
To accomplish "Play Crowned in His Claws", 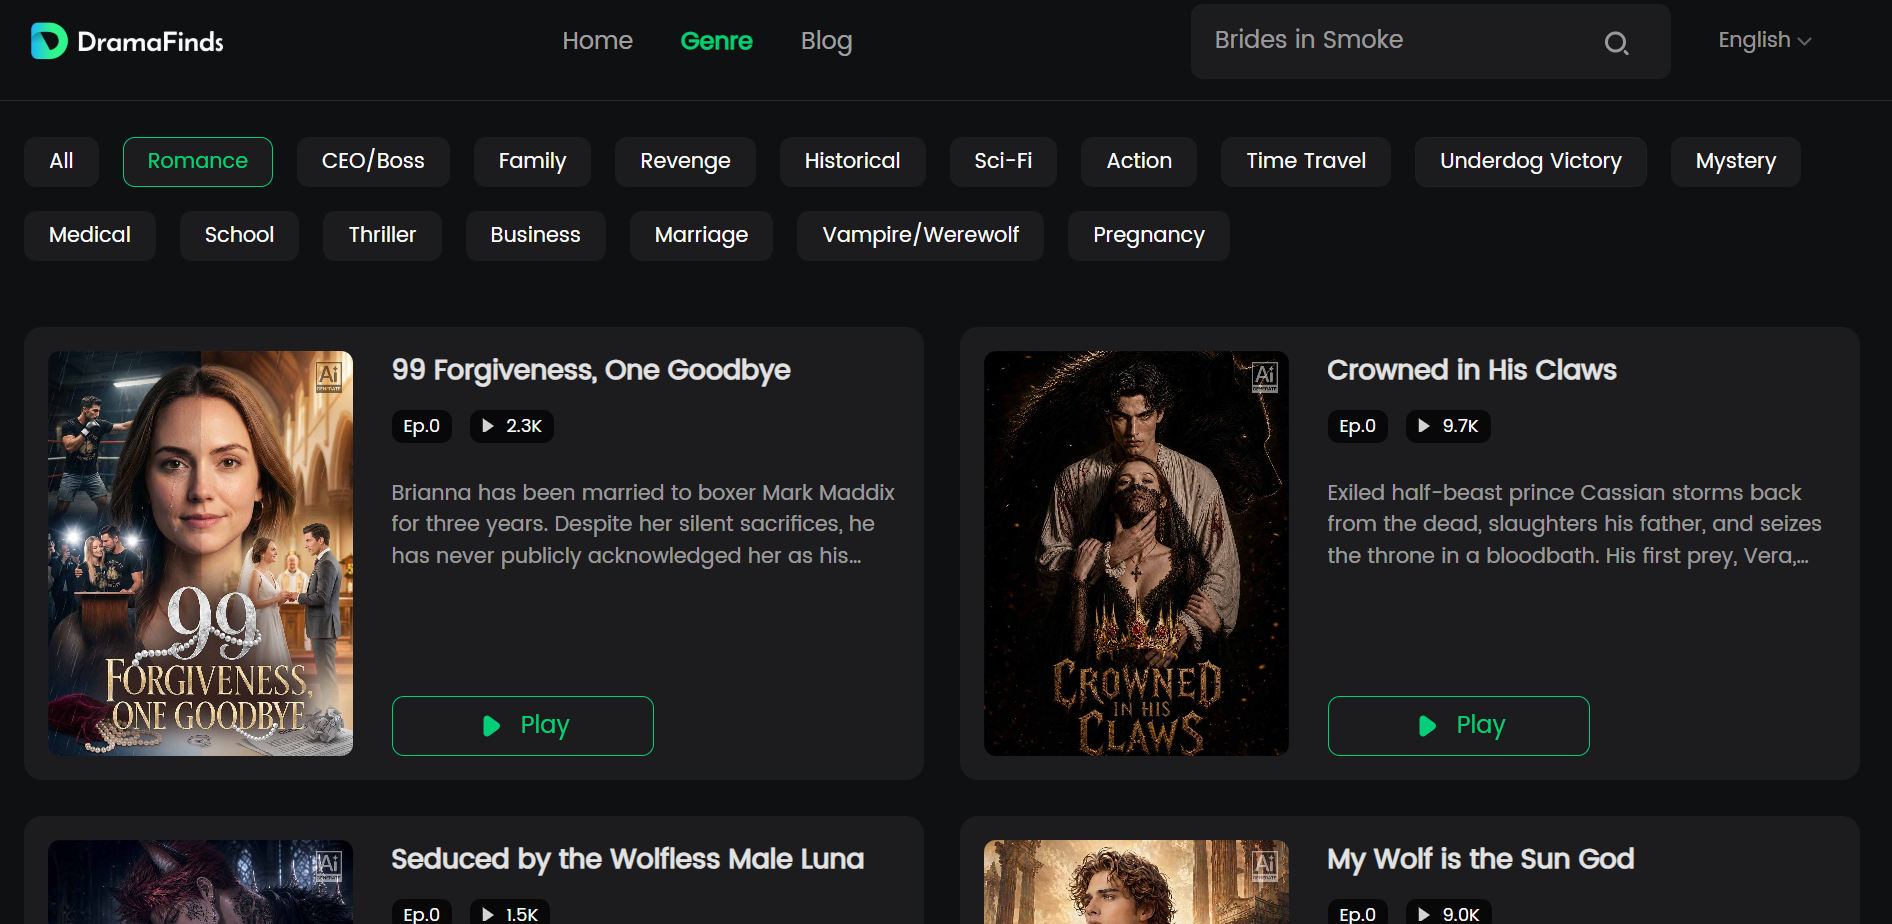I will (1459, 726).
